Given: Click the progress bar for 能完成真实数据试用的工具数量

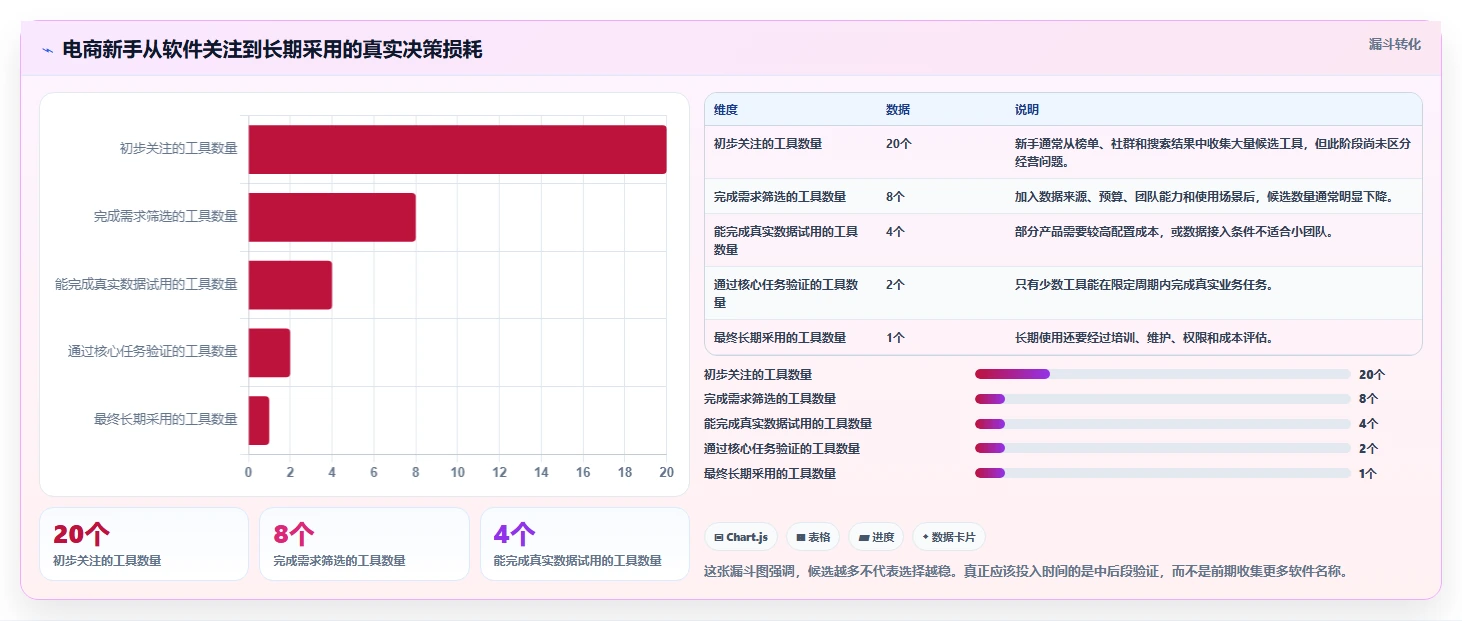Looking at the screenshot, I should 1163,424.
